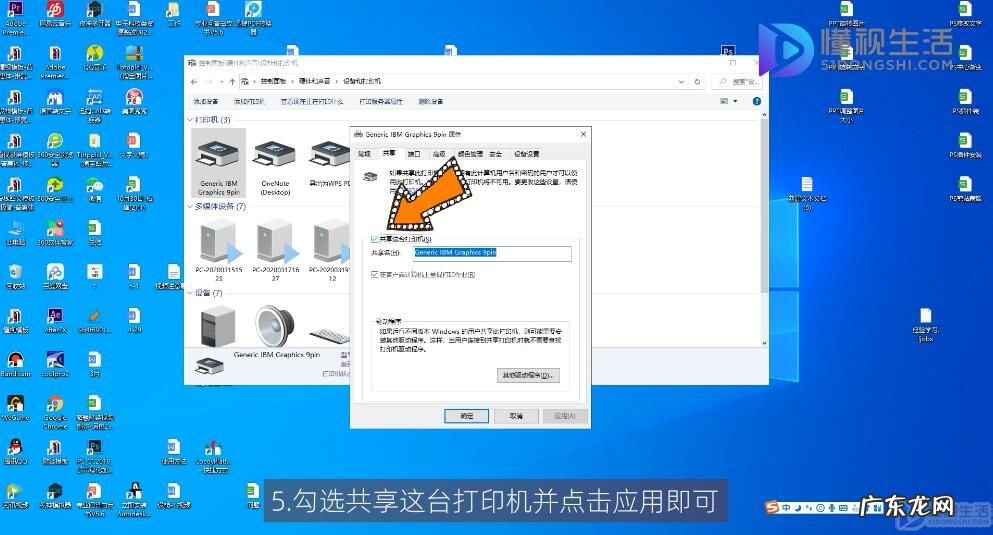Open Google Chrome desktop shortcut
The width and height of the screenshot is (993, 535).
(55, 413)
